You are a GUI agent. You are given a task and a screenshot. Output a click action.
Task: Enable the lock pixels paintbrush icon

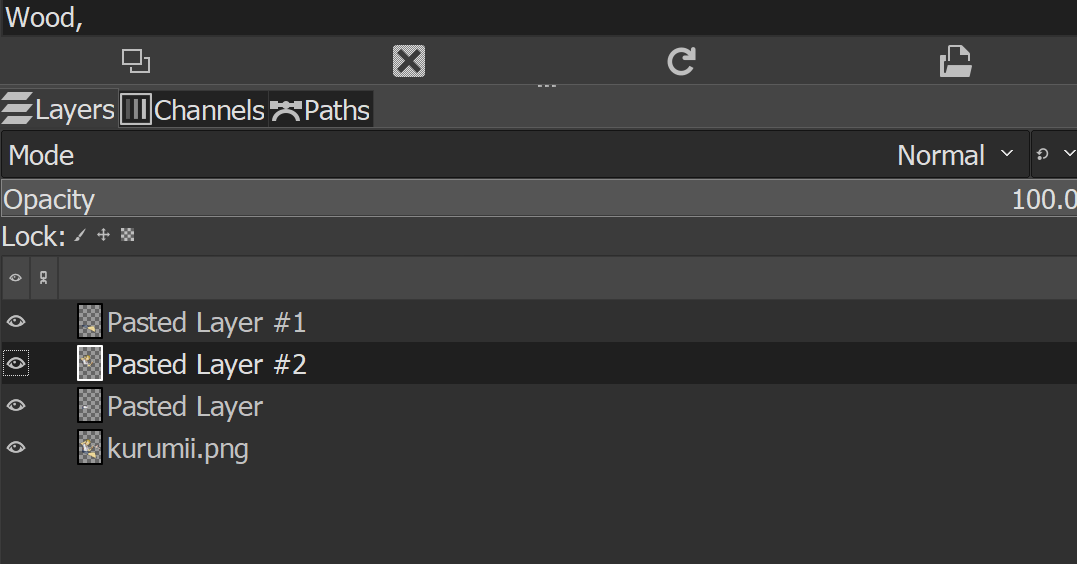click(x=80, y=236)
